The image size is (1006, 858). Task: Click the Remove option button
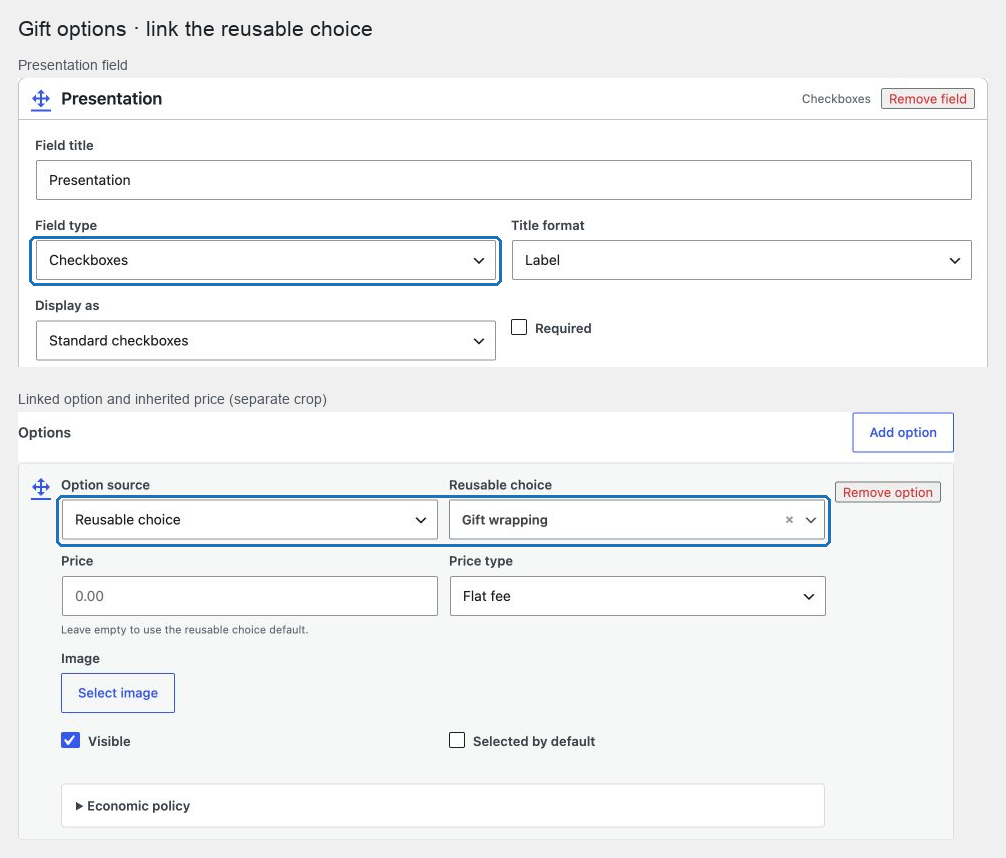tap(888, 492)
